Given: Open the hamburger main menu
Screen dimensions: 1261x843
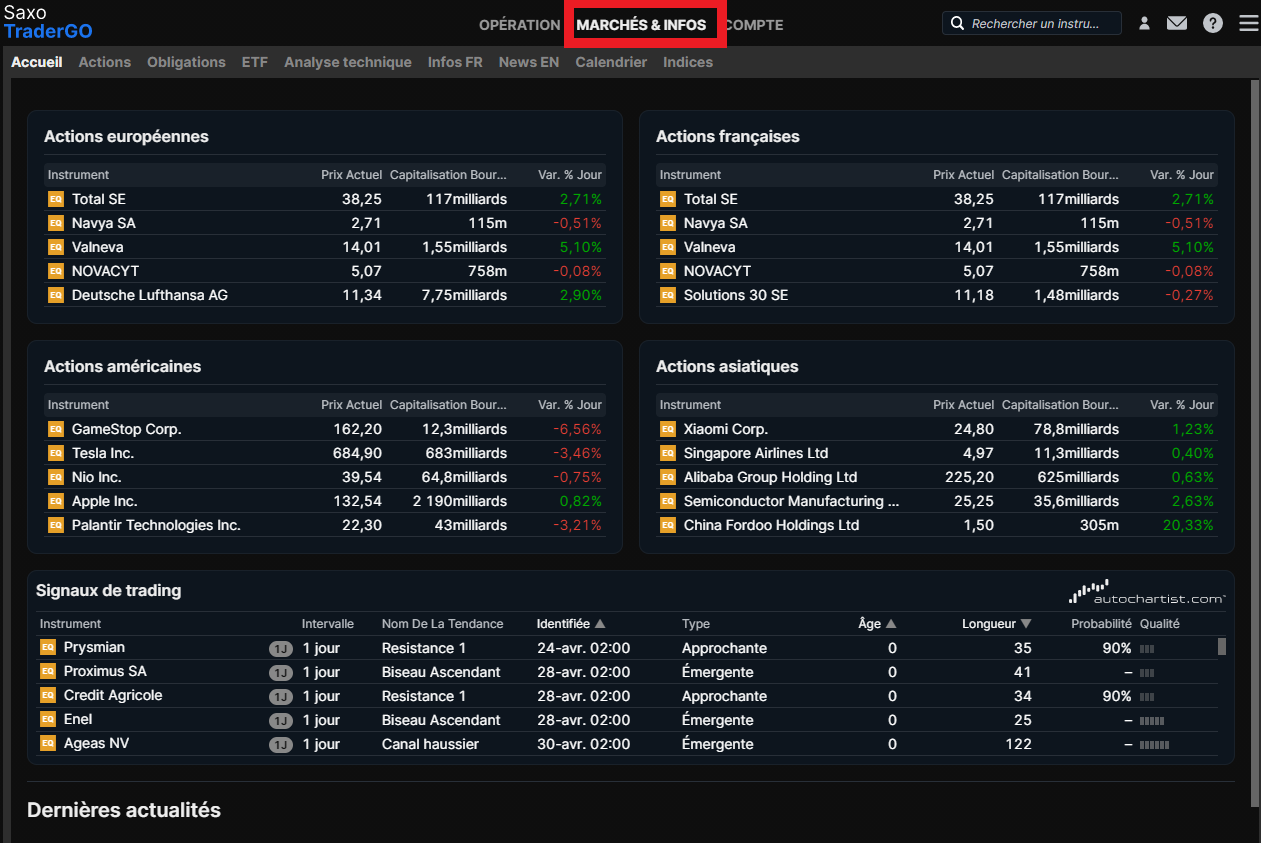Looking at the screenshot, I should pyautogui.click(x=1248, y=23).
